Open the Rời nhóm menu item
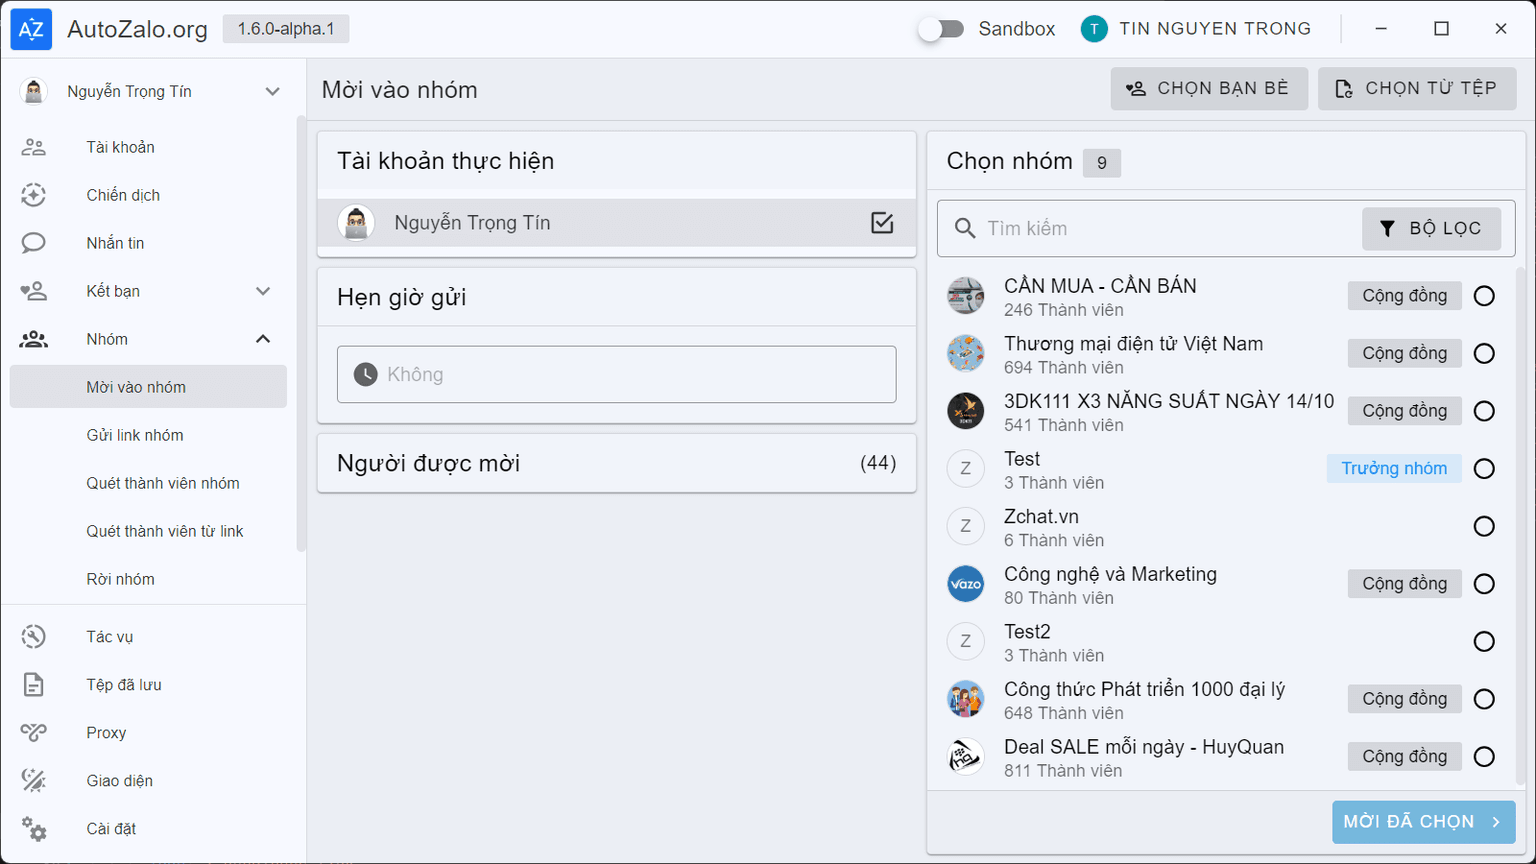The height and width of the screenshot is (864, 1536). point(120,579)
